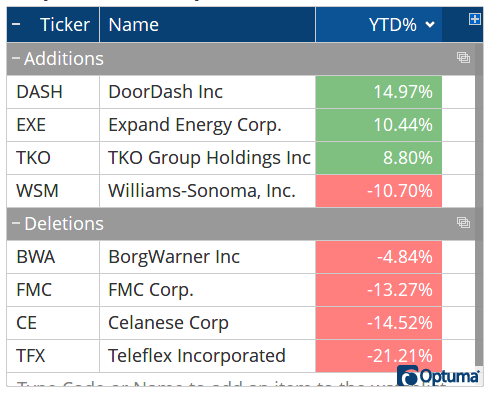The image size is (490, 394).
Task: Sort by Name column header
Action: coord(134,25)
